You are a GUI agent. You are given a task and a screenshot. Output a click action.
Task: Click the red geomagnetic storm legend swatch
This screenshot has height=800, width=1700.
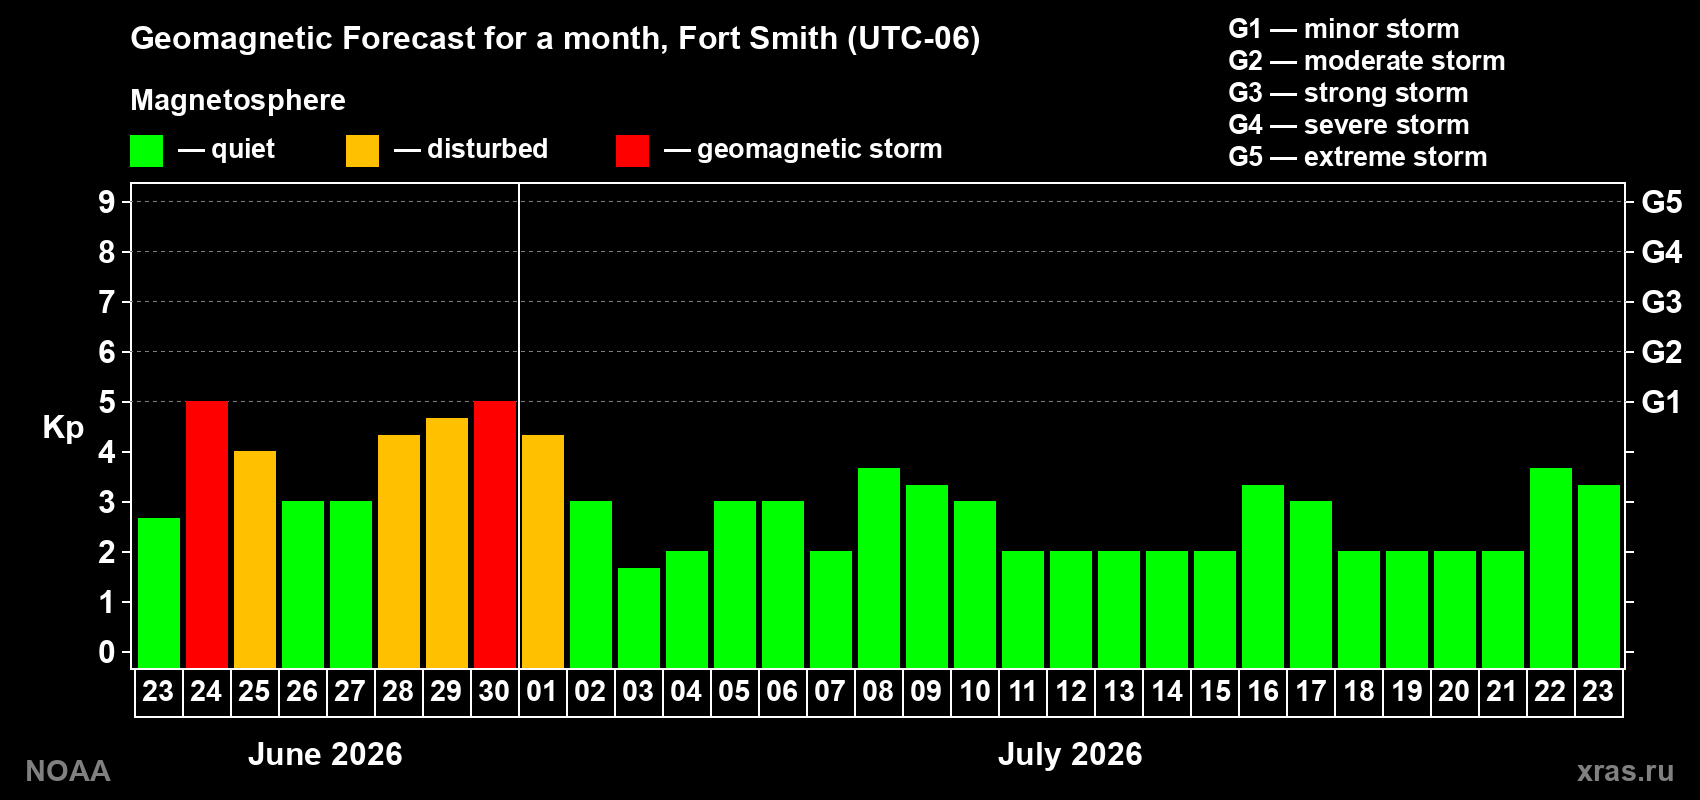click(632, 151)
